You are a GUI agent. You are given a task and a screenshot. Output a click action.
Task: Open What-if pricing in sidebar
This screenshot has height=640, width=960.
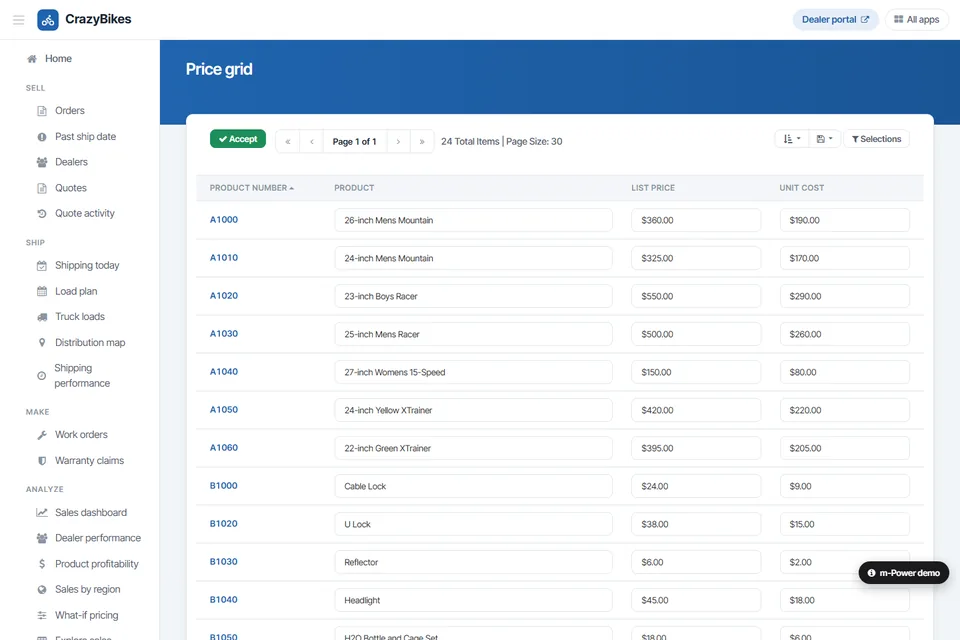[x=86, y=616]
